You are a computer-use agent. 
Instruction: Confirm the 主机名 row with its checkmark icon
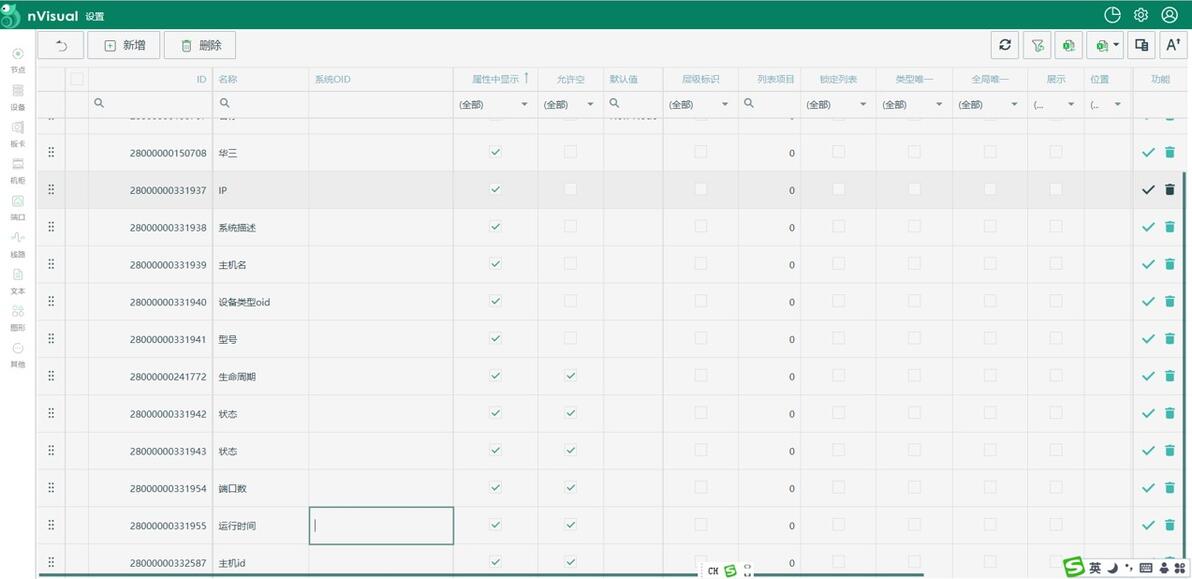pyautogui.click(x=1148, y=264)
